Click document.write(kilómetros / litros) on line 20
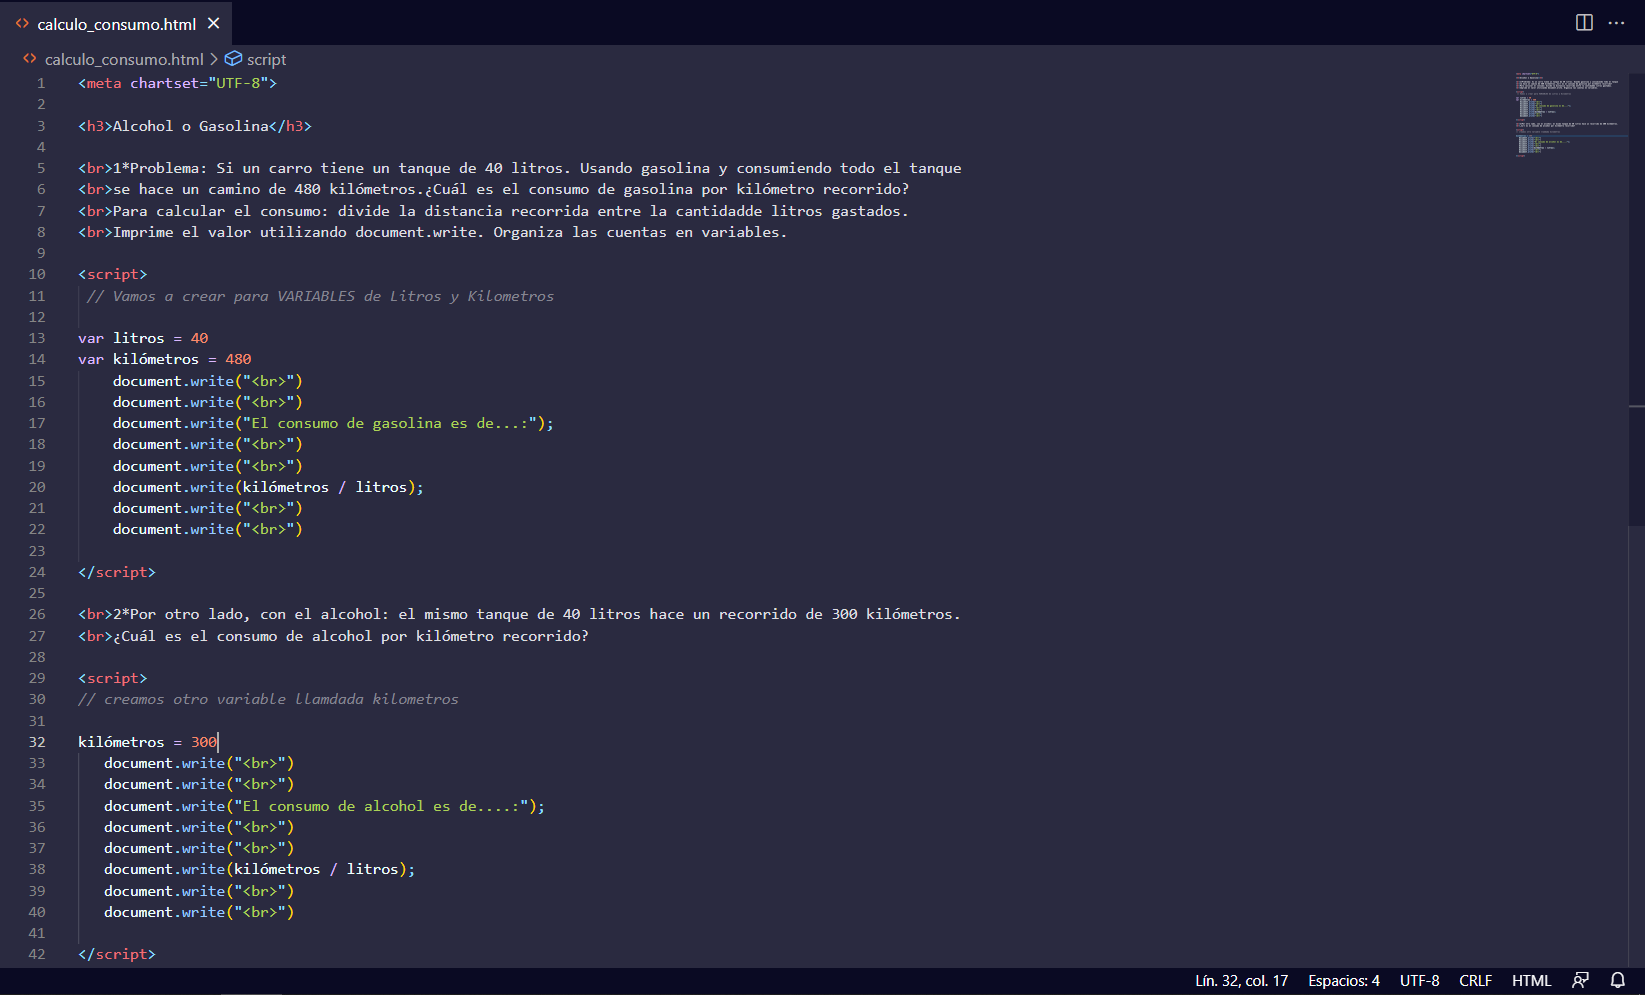Viewport: 1645px width, 995px height. [x=268, y=487]
